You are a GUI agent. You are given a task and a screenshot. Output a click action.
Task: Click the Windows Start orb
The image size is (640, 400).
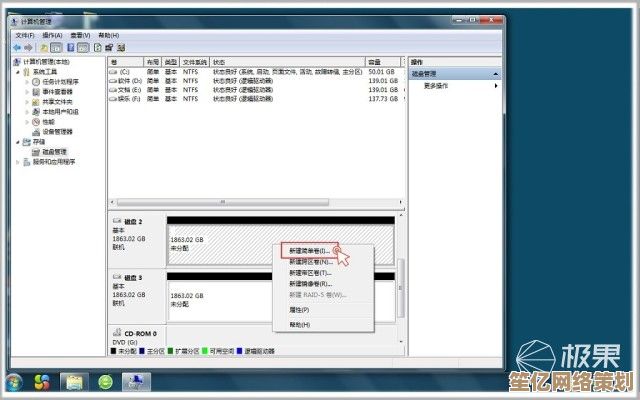coord(14,382)
